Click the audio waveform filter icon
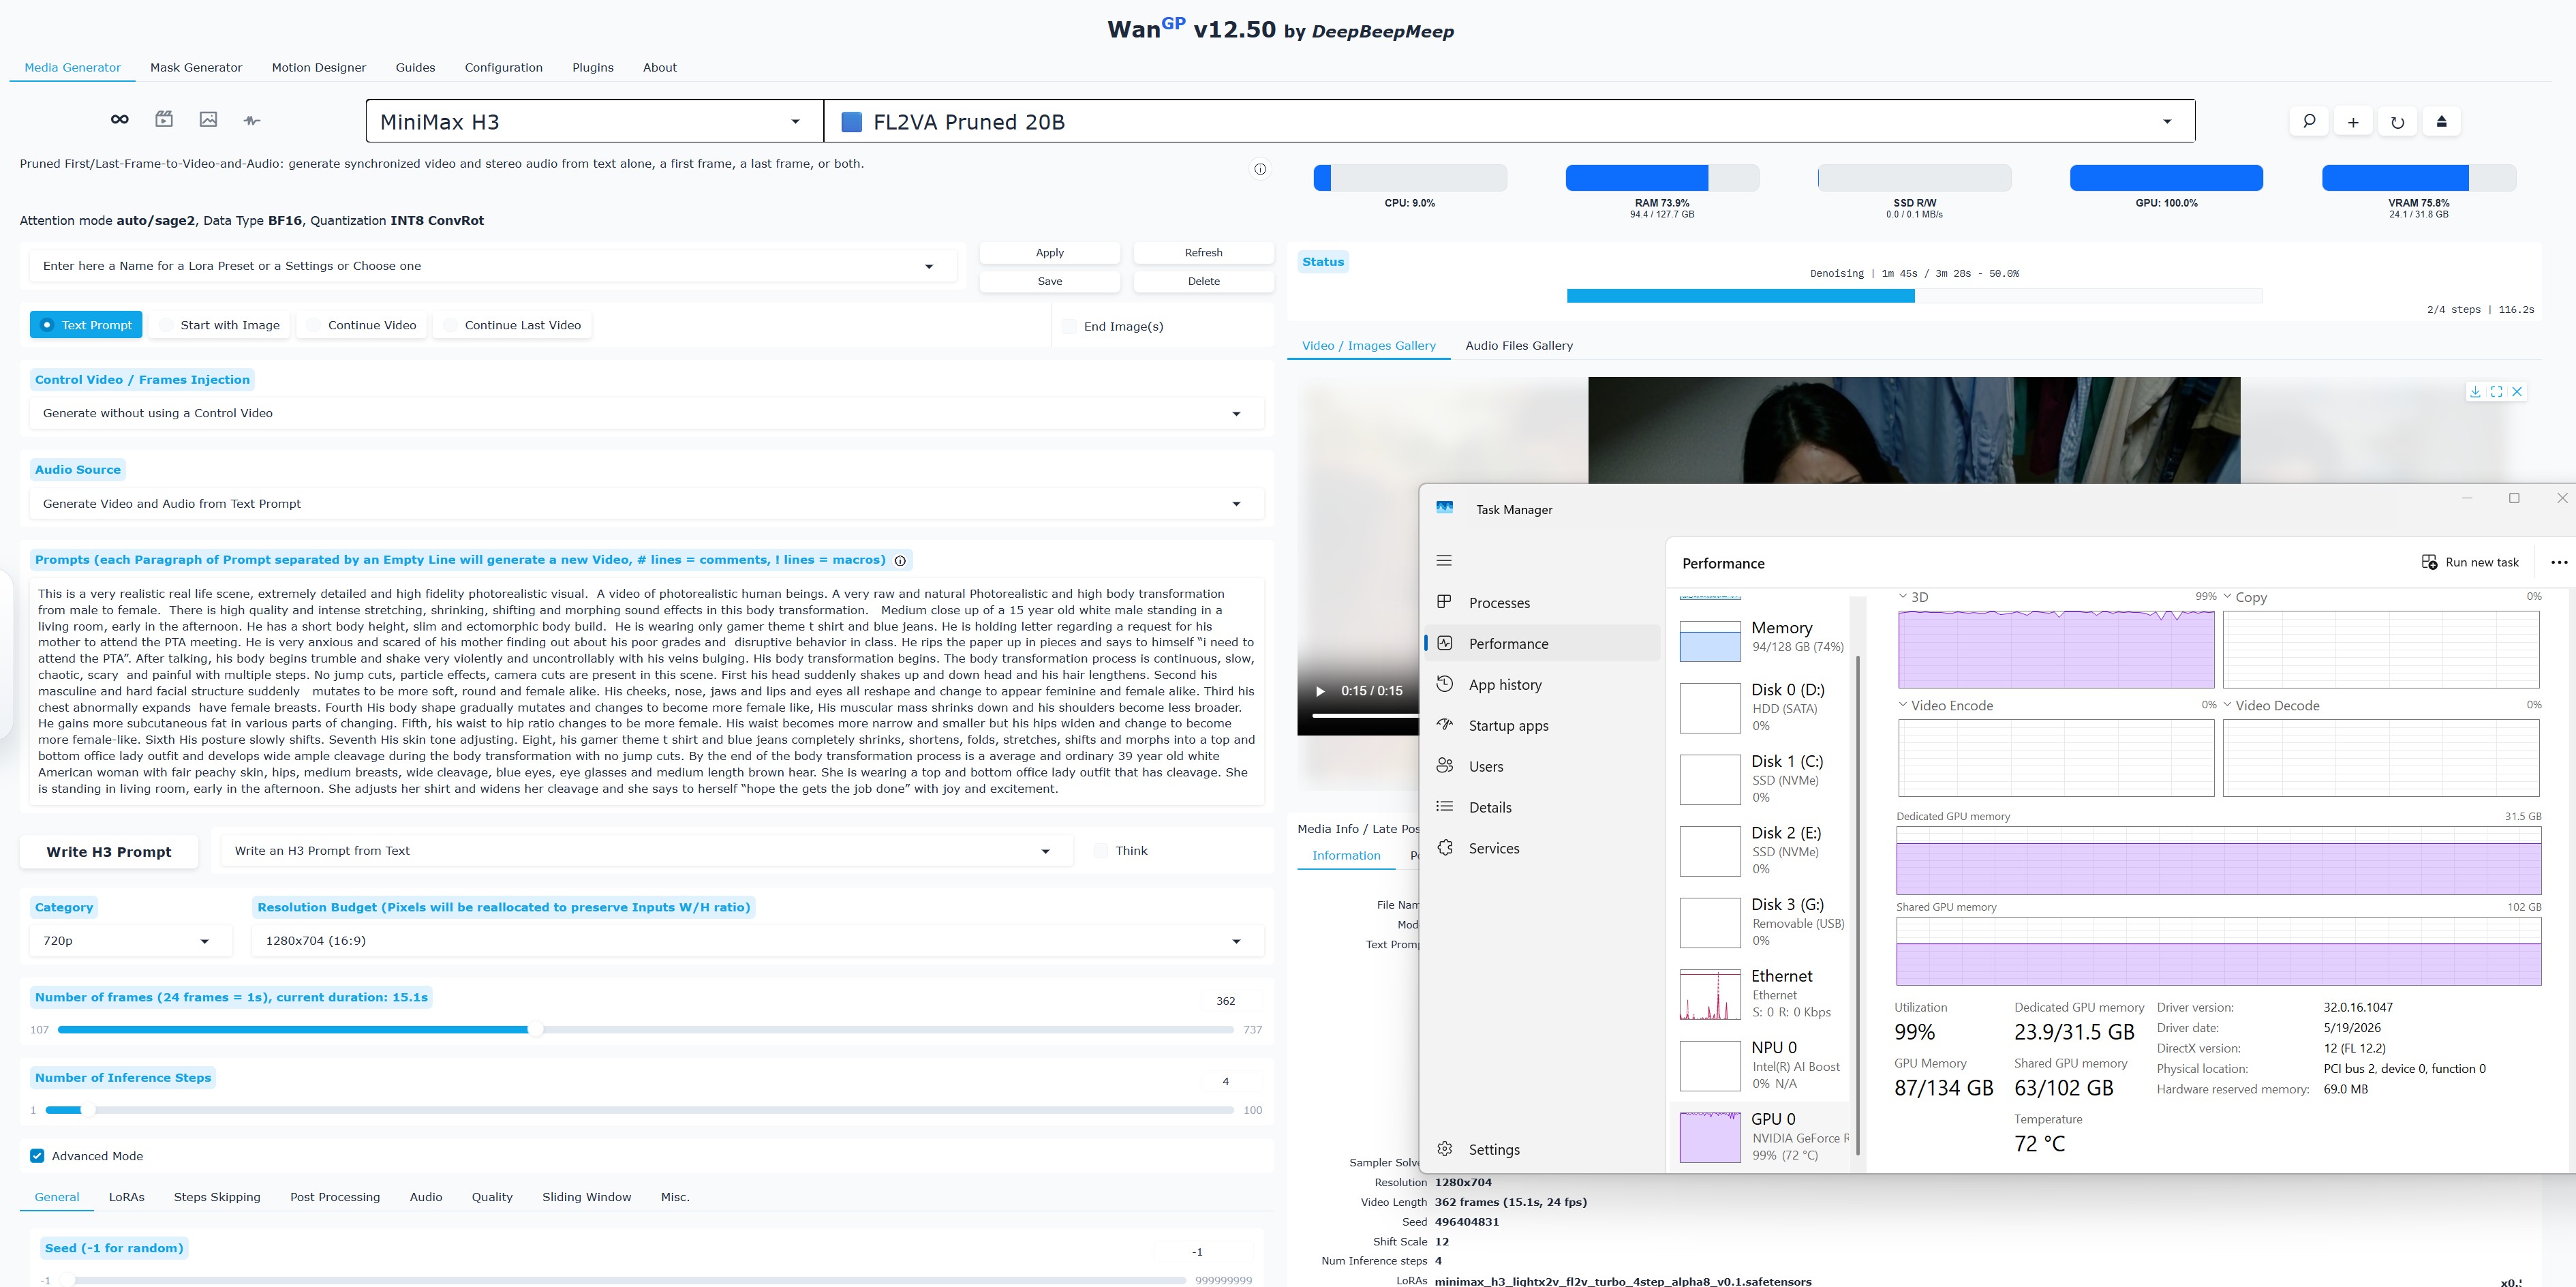The image size is (2576, 1287). tap(252, 120)
